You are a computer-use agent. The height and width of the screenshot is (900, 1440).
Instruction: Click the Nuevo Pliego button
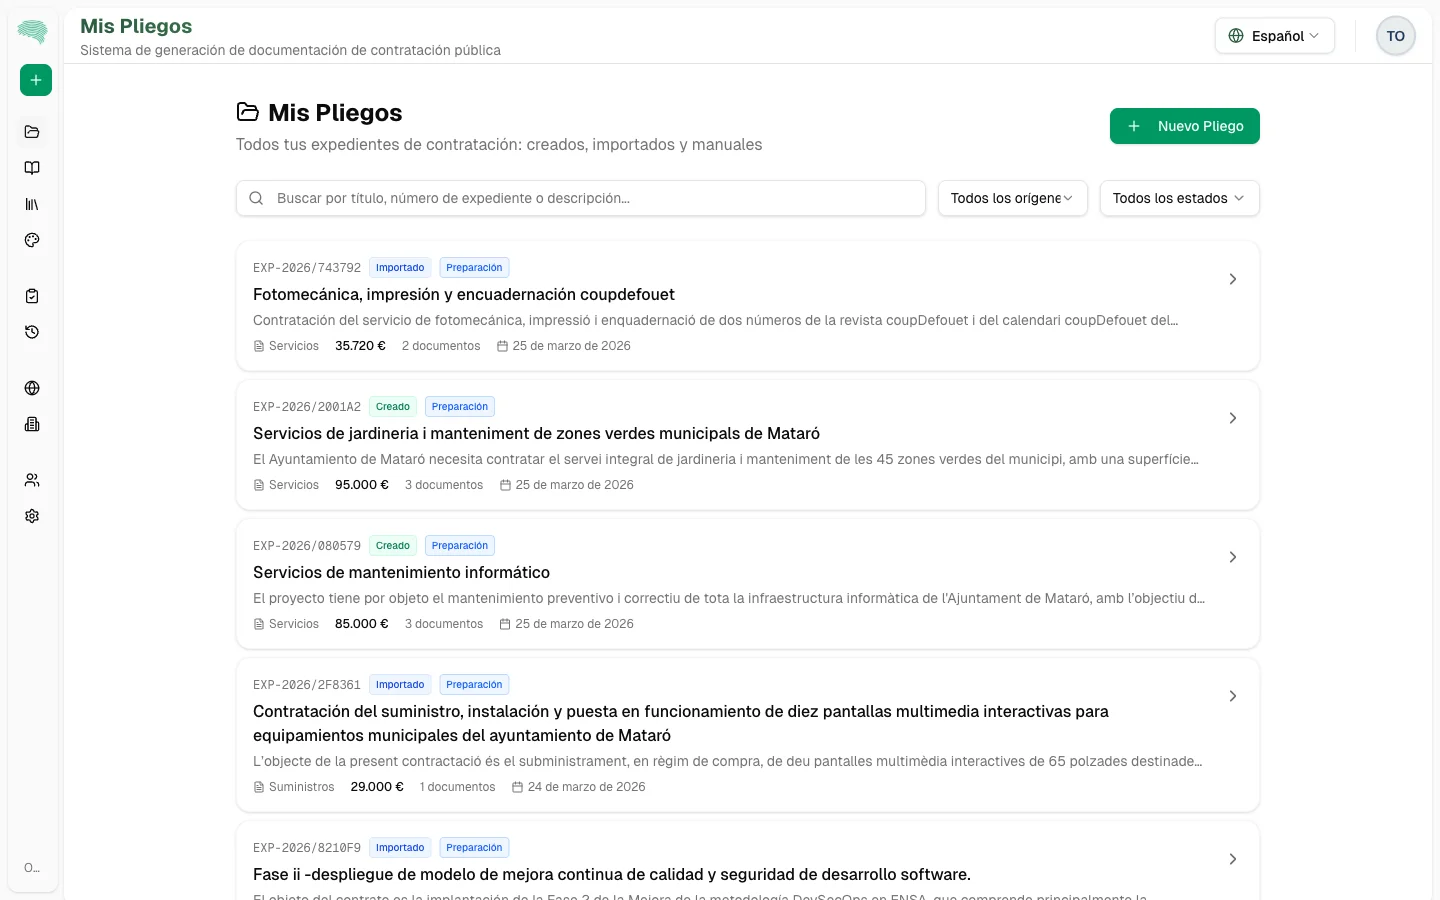pyautogui.click(x=1184, y=126)
